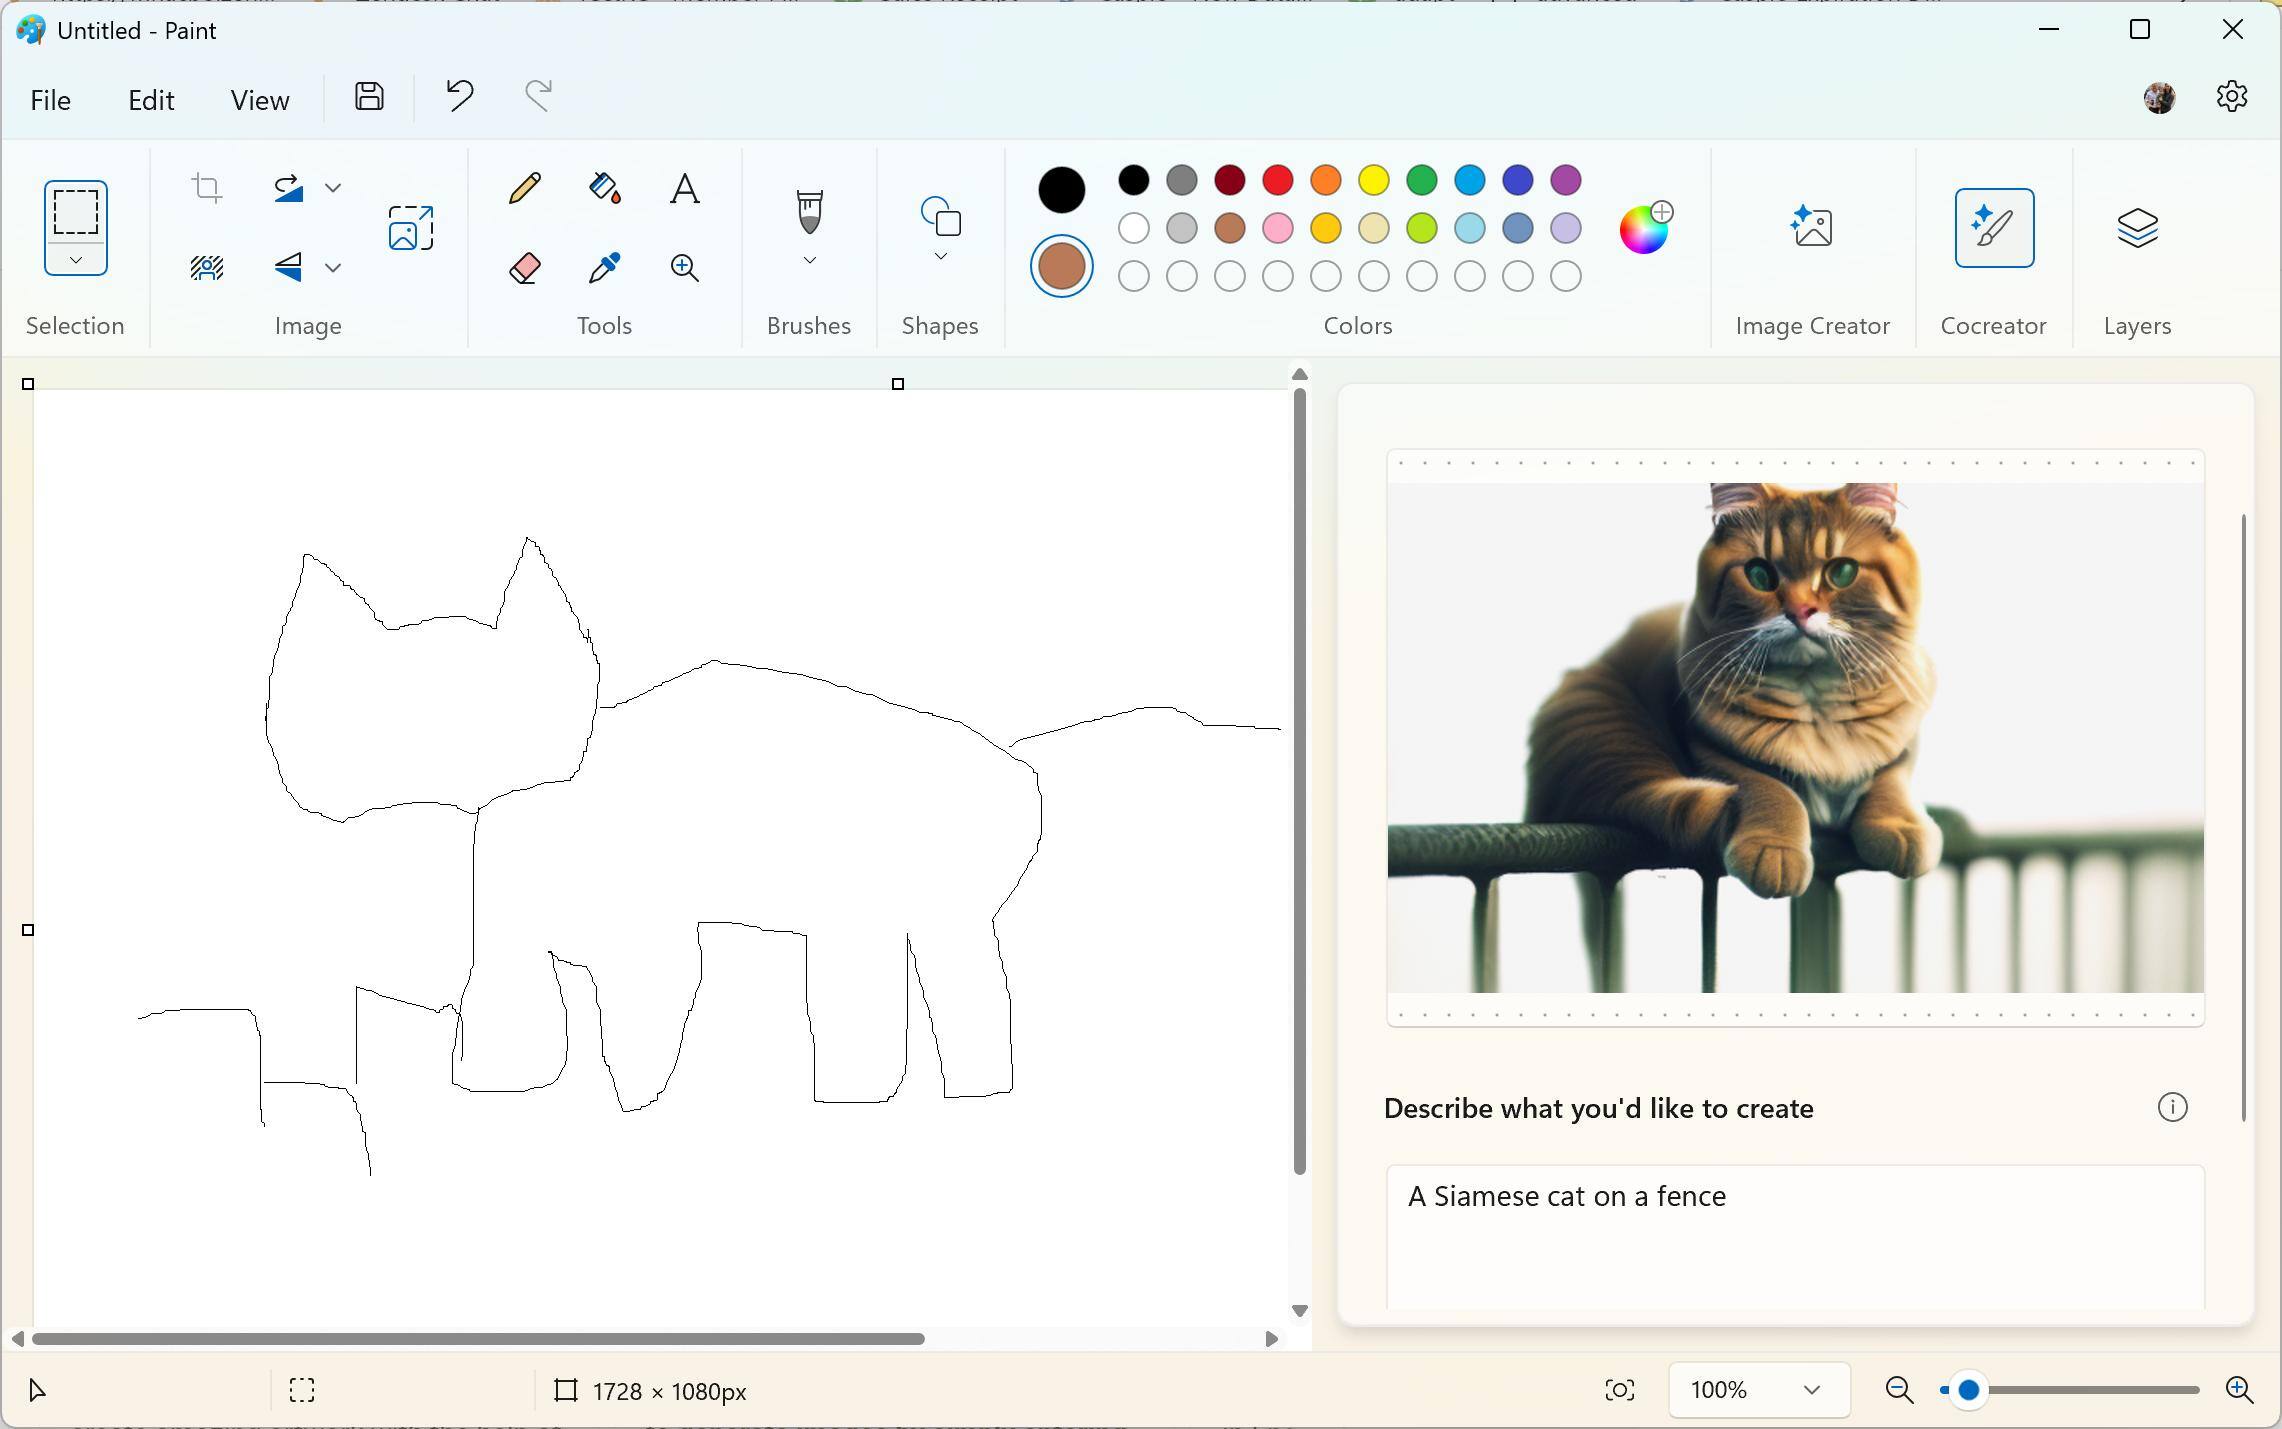Viewport: 2282px width, 1429px height.
Task: Select the Eraser tool
Action: 524,268
